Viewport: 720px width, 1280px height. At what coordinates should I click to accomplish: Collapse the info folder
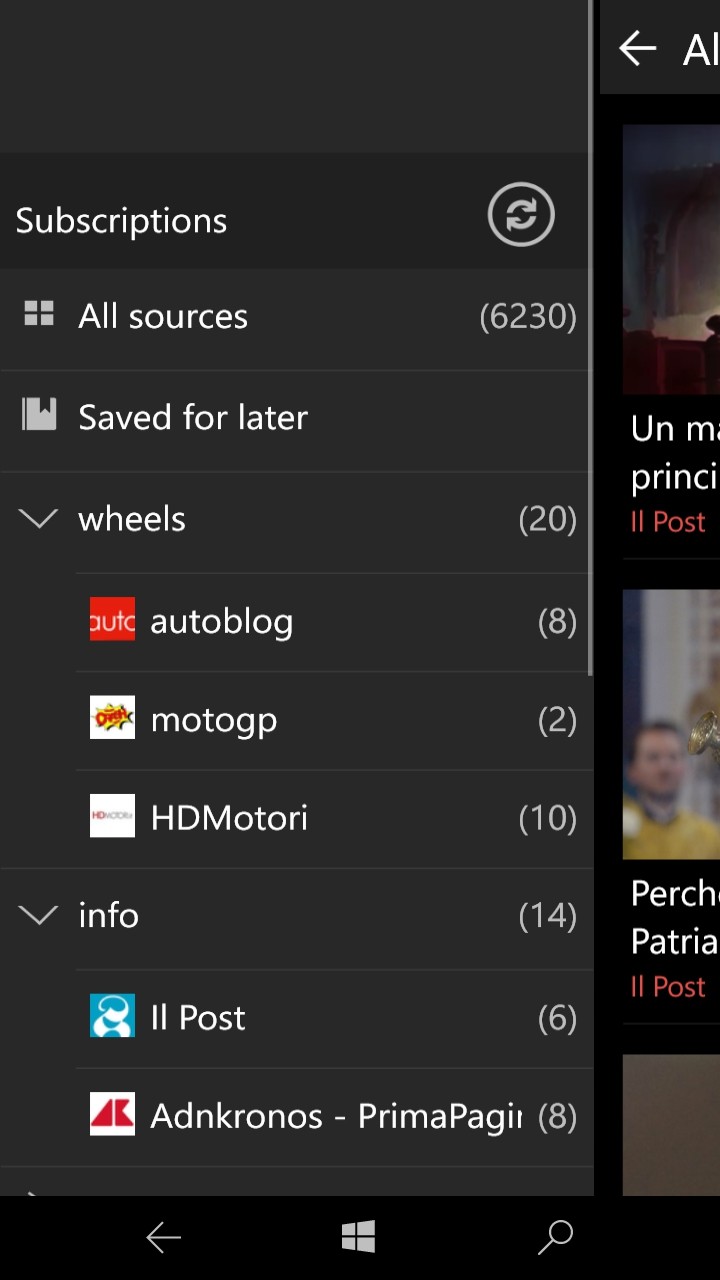coord(39,915)
